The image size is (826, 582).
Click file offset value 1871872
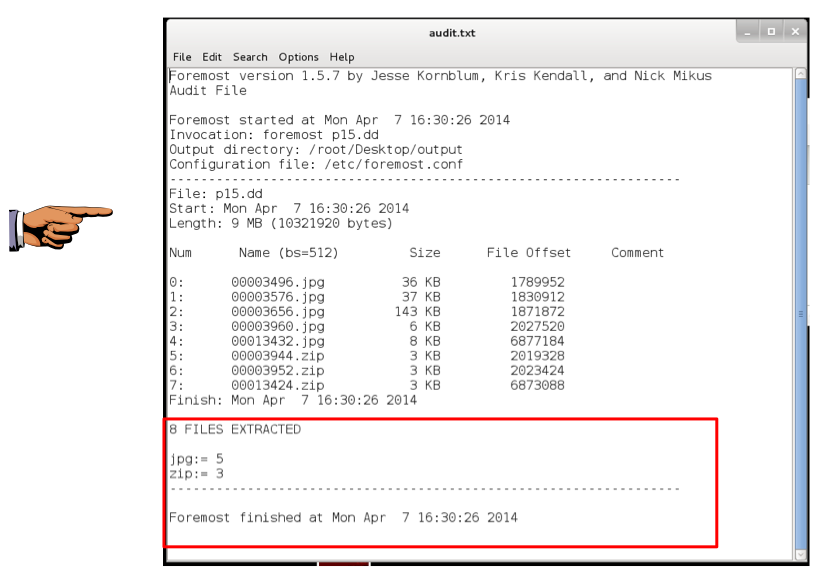(x=537, y=312)
